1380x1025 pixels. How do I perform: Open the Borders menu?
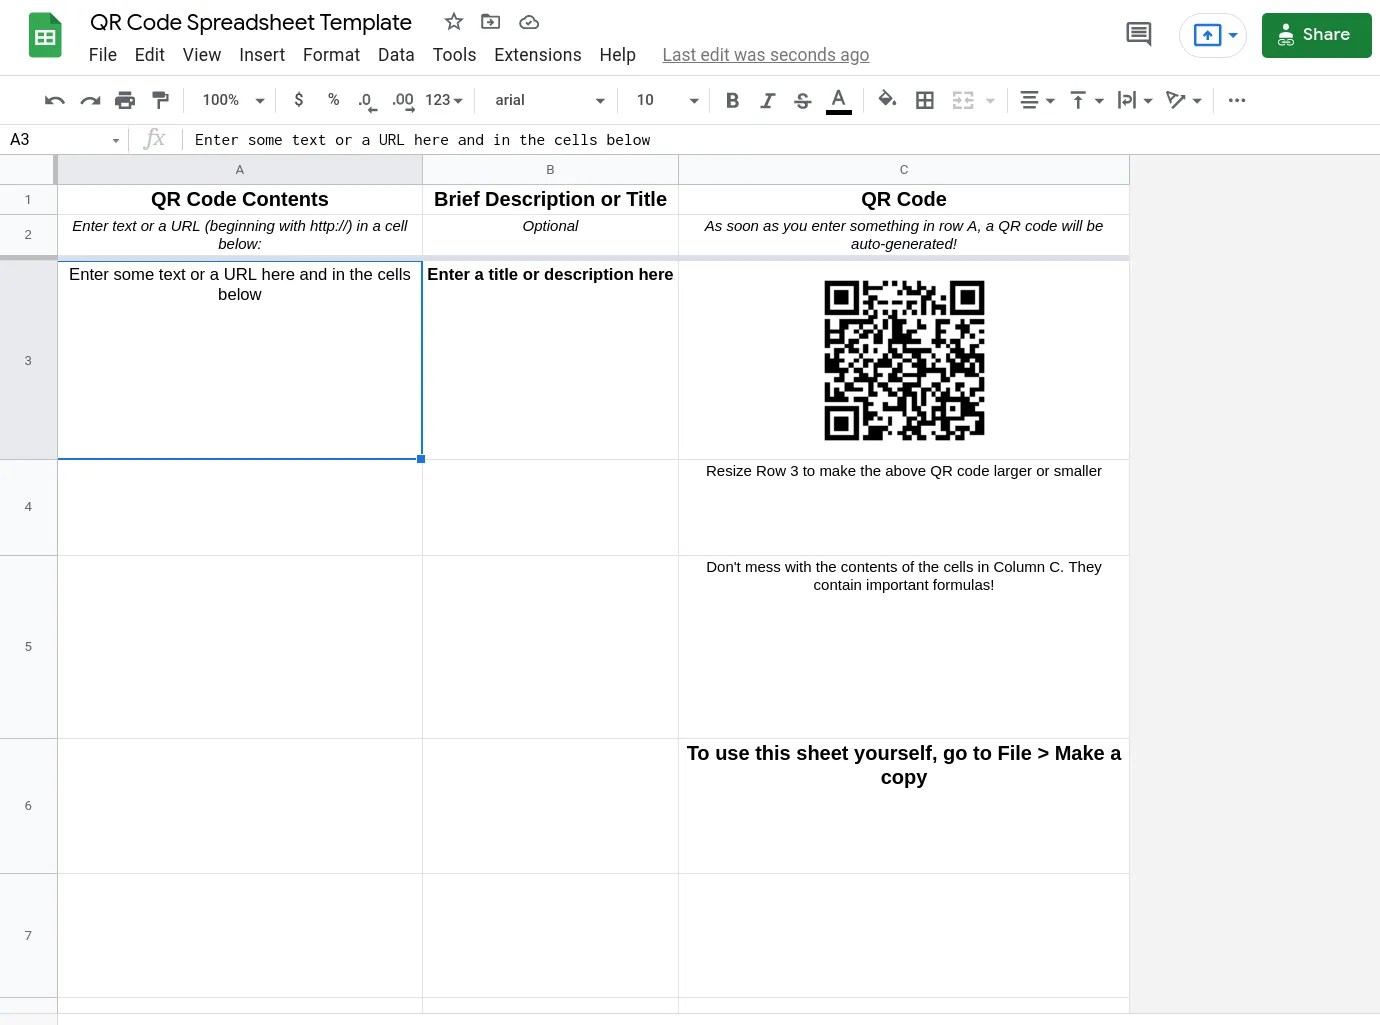[x=924, y=100]
